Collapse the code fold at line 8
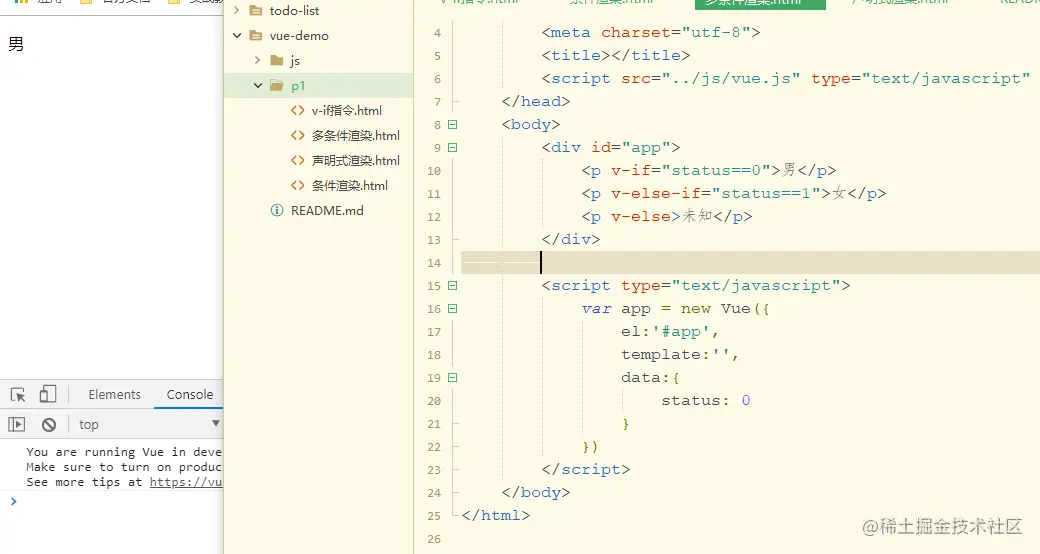1040x554 pixels. click(452, 124)
